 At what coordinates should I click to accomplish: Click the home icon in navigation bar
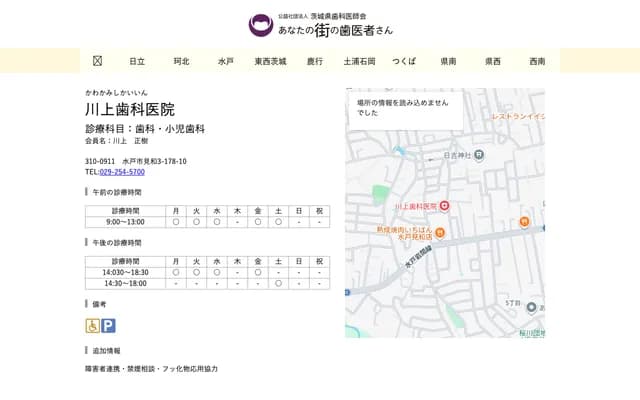tap(97, 61)
